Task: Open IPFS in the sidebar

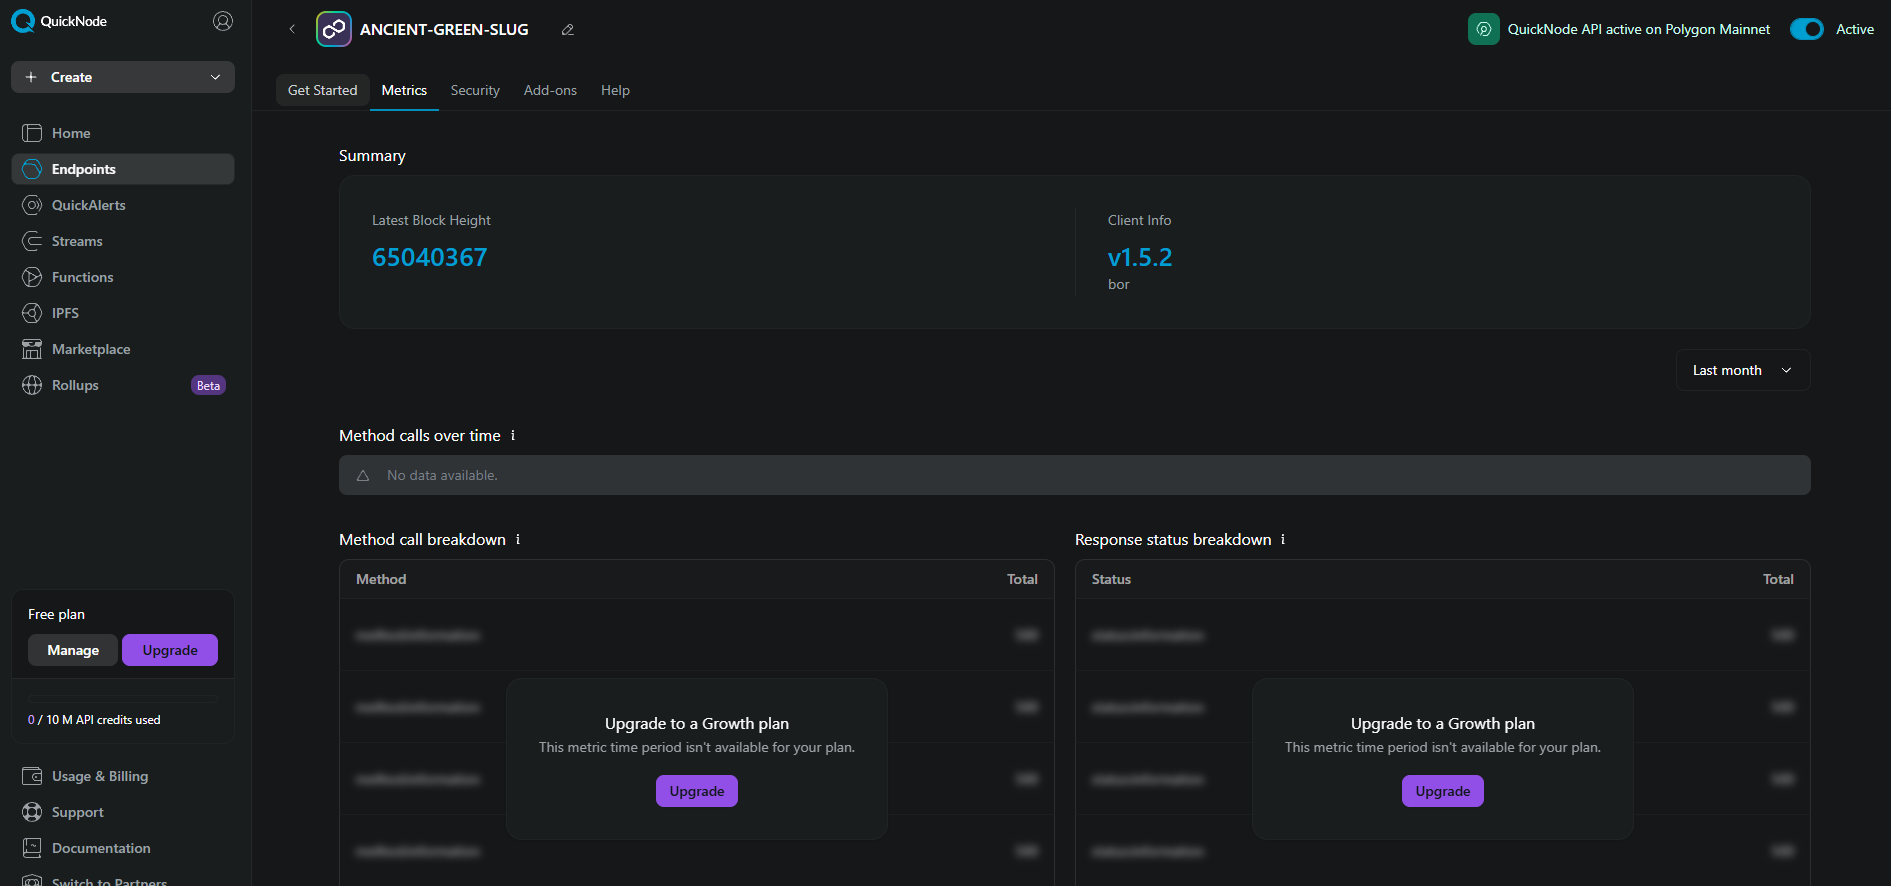Action: click(65, 313)
